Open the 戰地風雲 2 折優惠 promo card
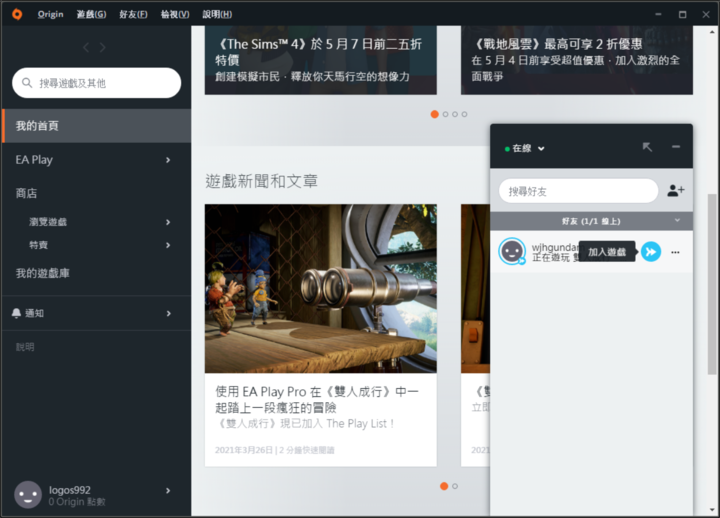This screenshot has width=720, height=518. click(577, 60)
